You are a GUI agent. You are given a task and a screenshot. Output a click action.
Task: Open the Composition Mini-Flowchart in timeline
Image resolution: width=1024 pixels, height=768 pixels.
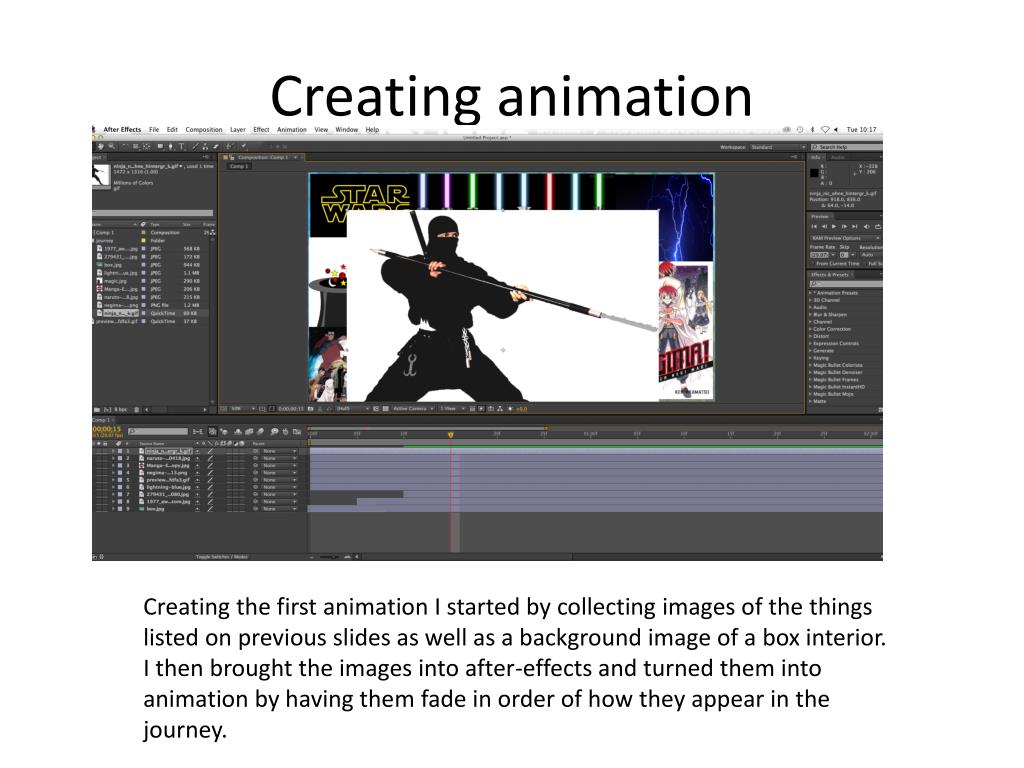[x=197, y=432]
